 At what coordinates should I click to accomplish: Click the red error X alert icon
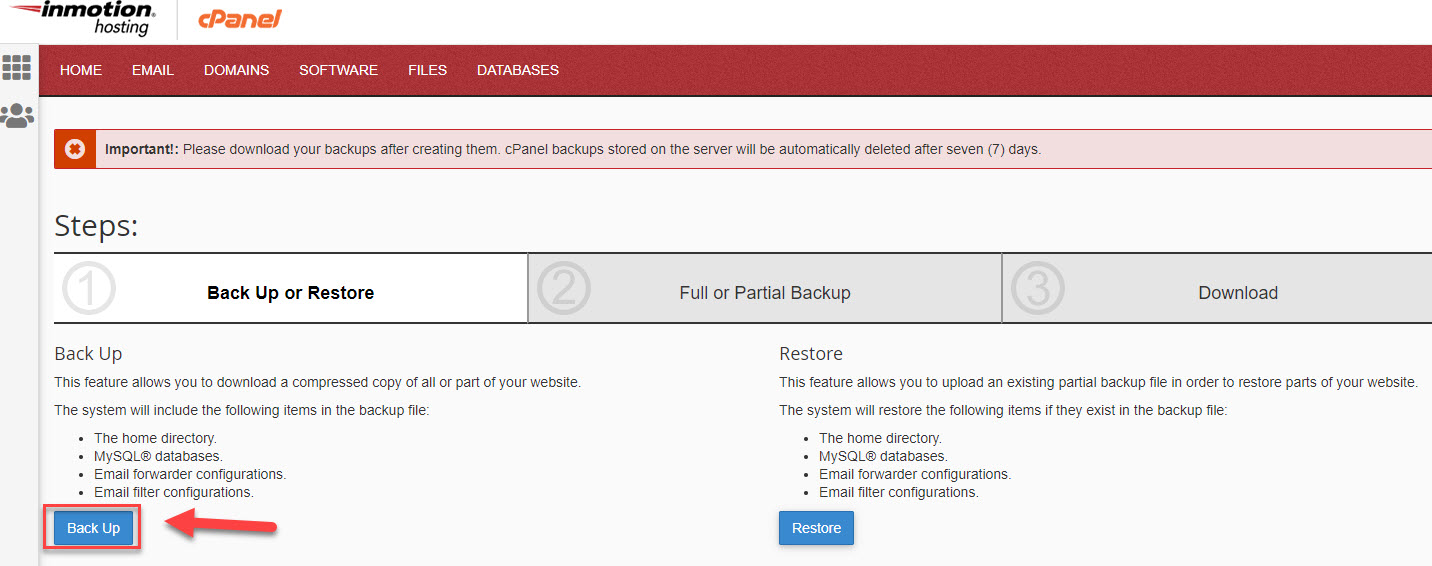click(x=75, y=149)
